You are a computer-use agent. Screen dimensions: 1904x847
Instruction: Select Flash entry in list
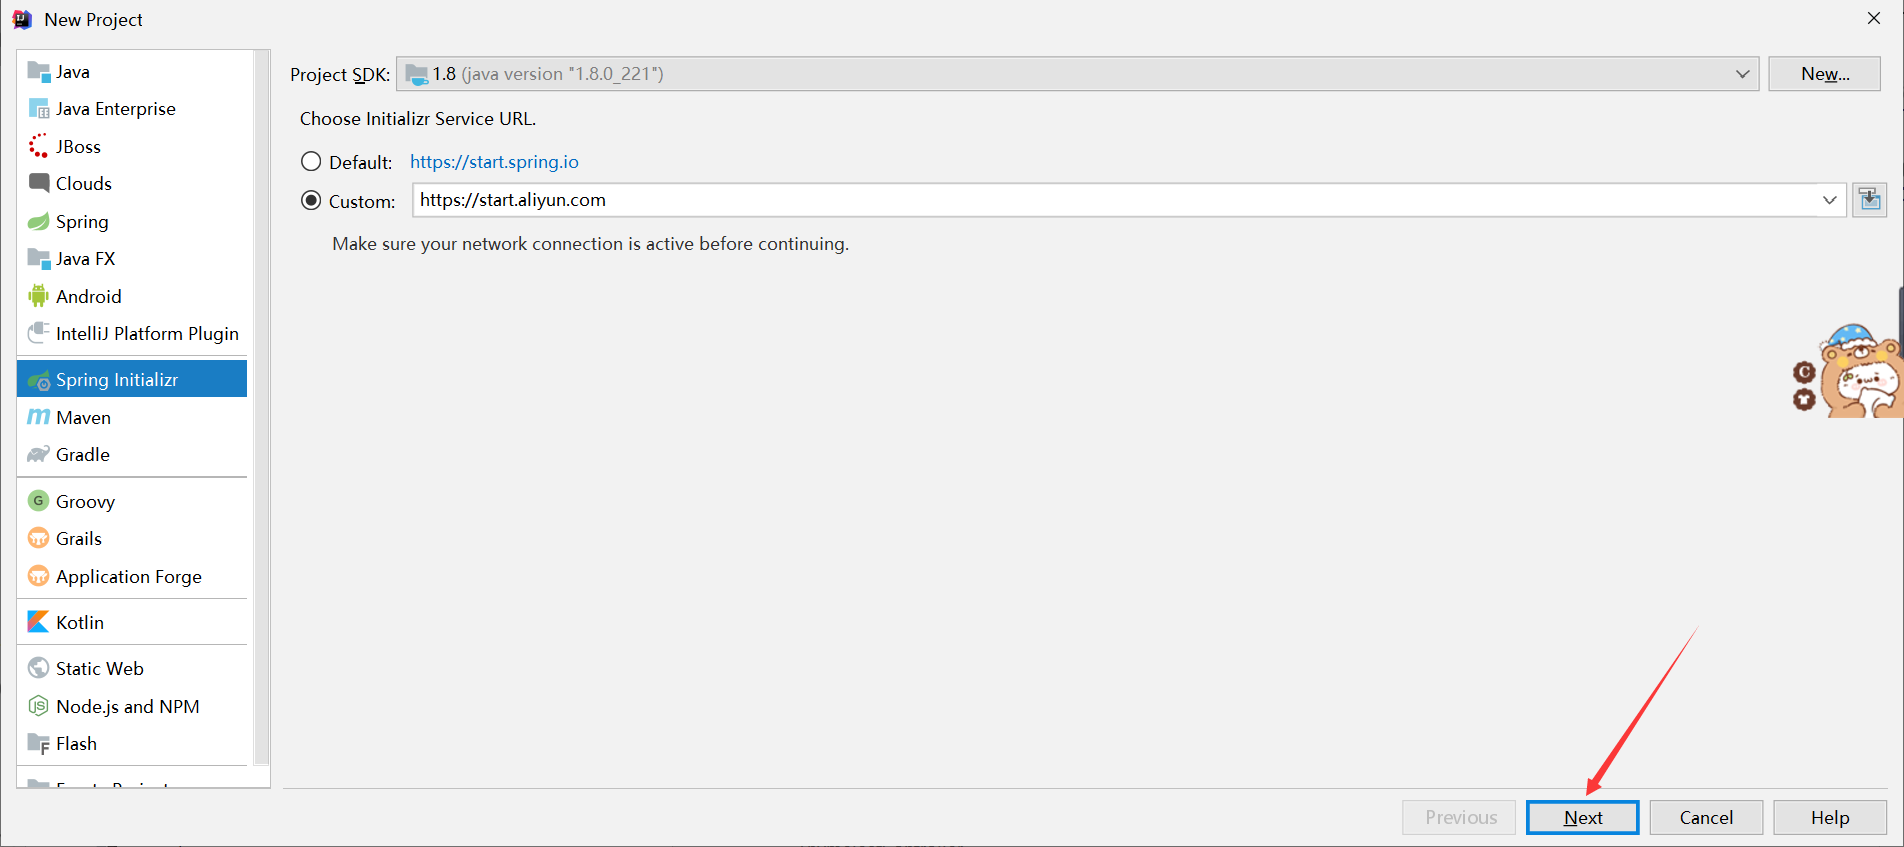[132, 743]
